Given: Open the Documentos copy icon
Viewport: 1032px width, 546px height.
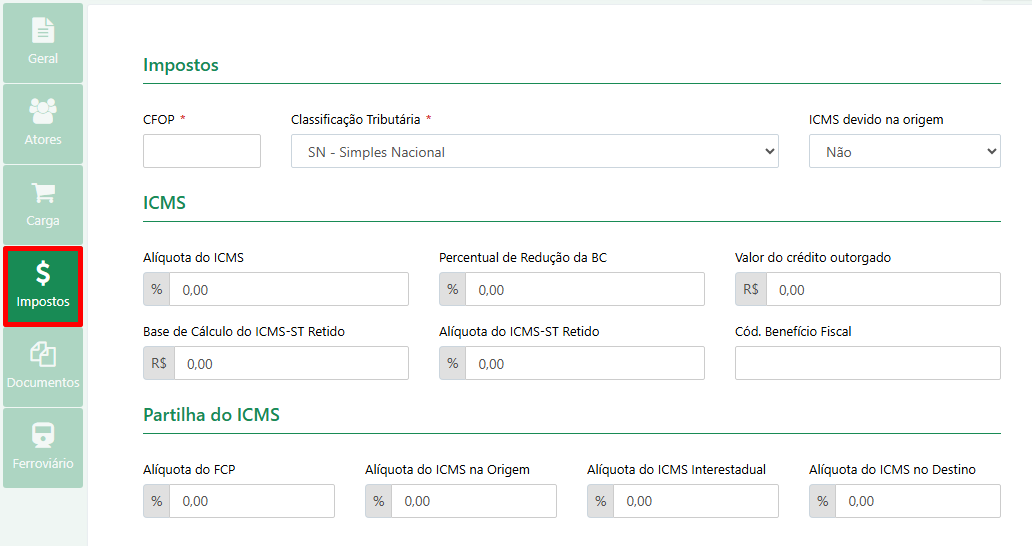Looking at the screenshot, I should (43, 355).
